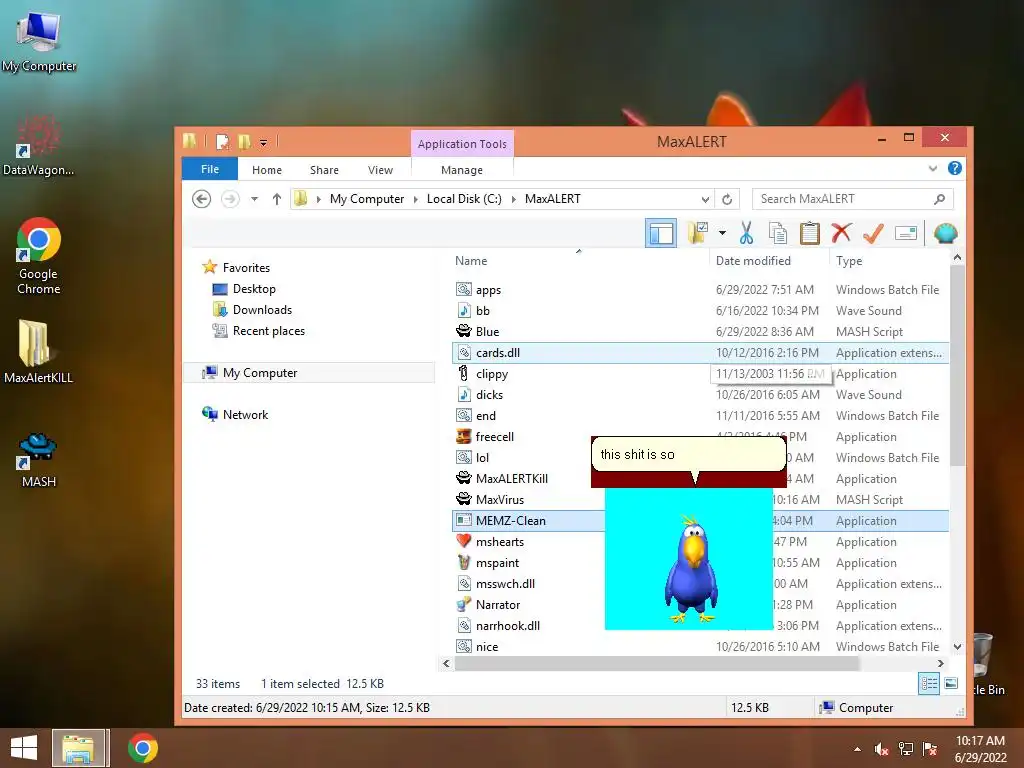Image resolution: width=1024 pixels, height=768 pixels.
Task: Open Google Chrome from the taskbar
Action: pyautogui.click(x=142, y=748)
